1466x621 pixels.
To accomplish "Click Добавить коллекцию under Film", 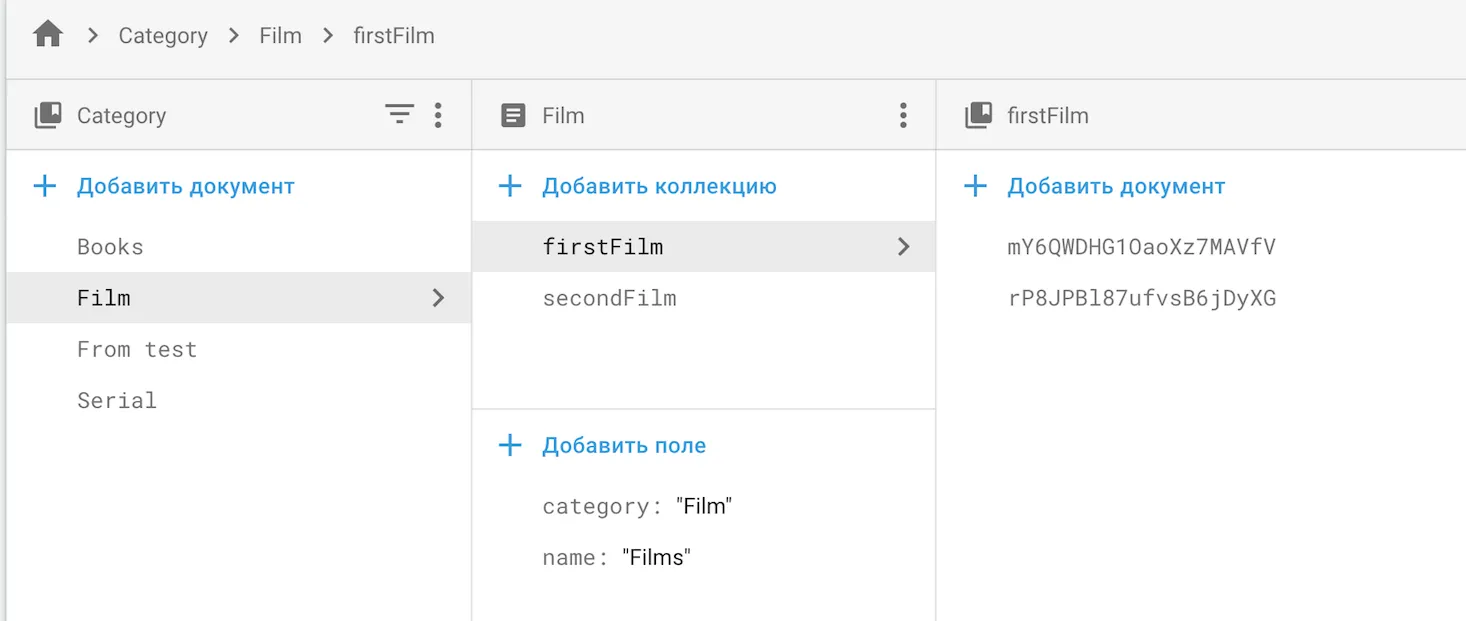I will tap(659, 186).
